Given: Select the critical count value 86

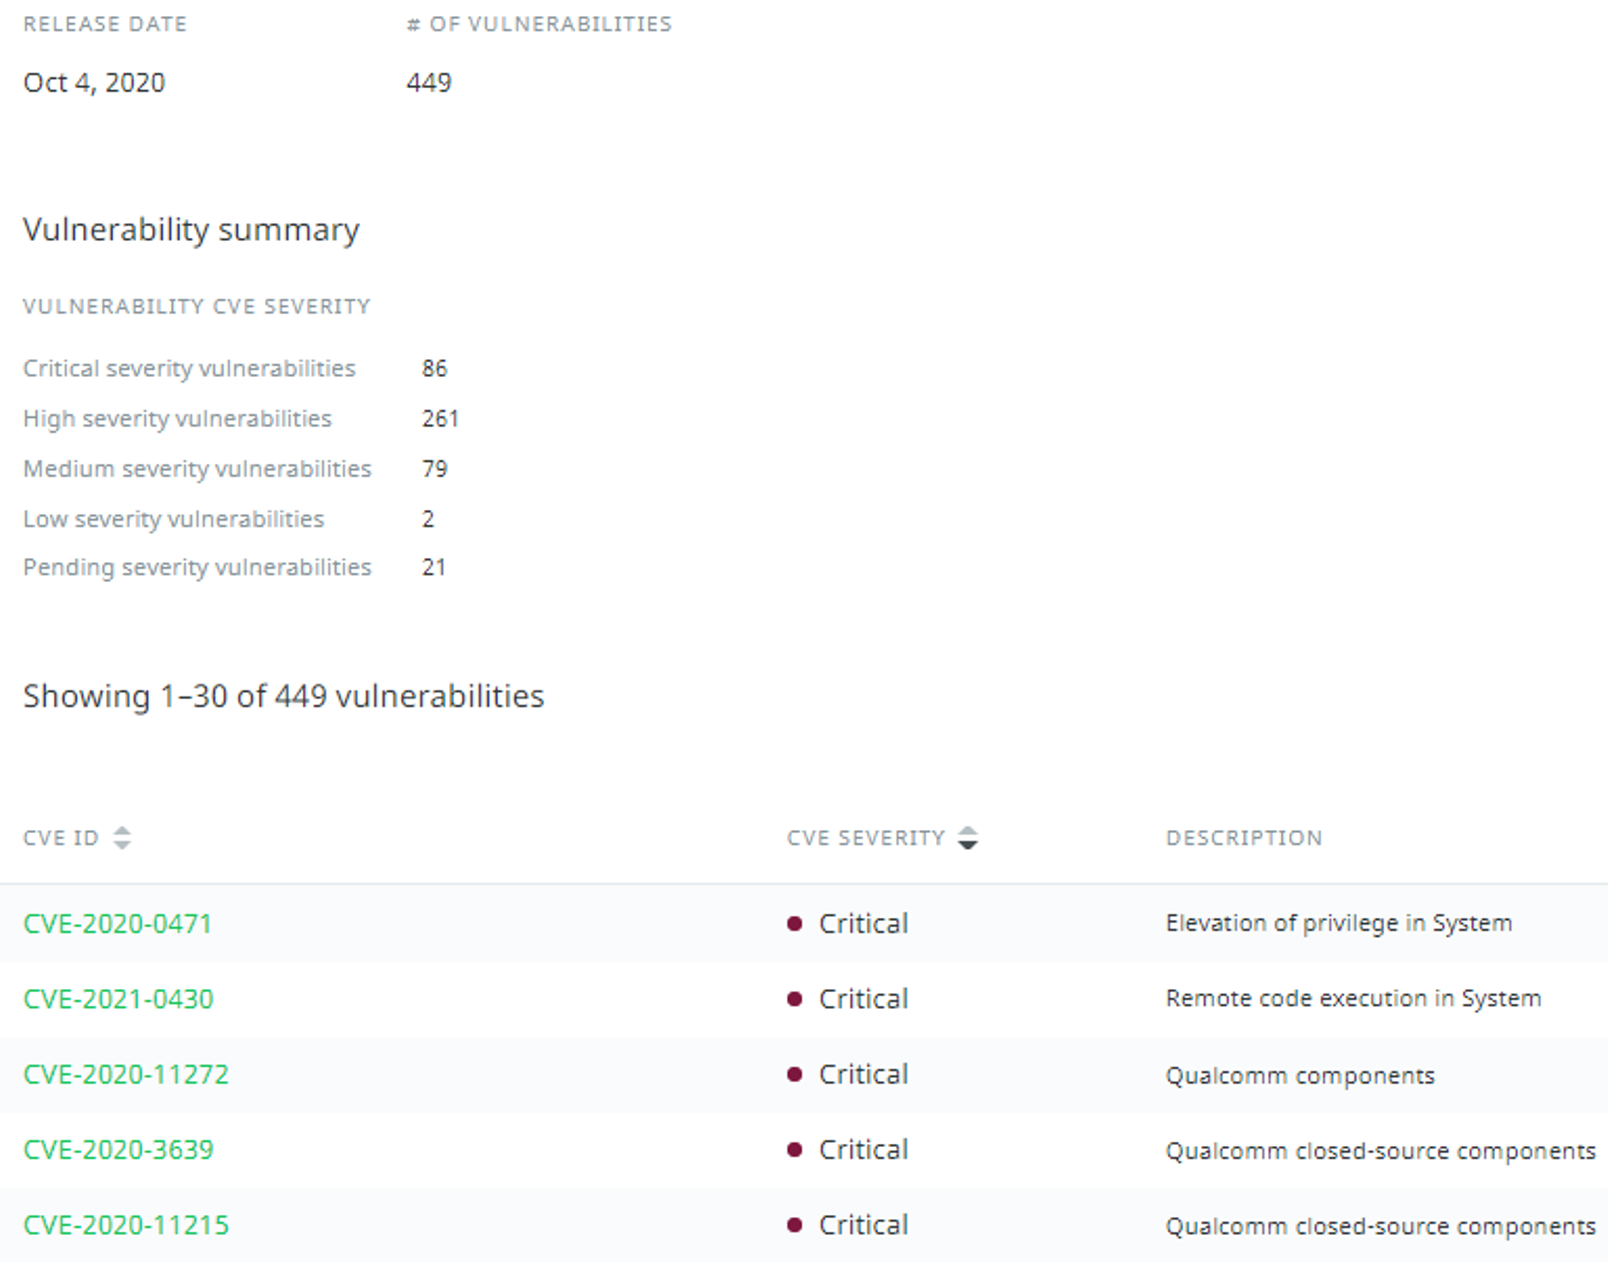Looking at the screenshot, I should 435,369.
